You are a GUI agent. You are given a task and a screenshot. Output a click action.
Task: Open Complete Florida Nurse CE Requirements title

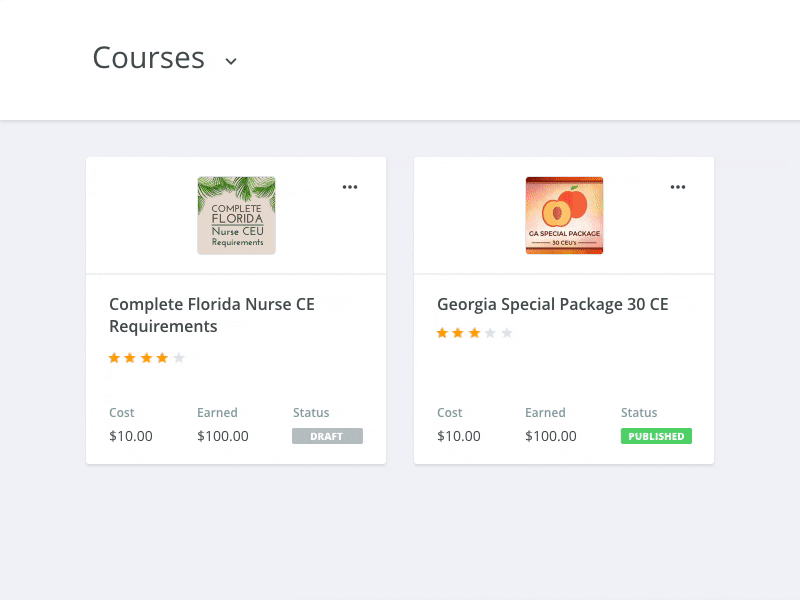212,315
